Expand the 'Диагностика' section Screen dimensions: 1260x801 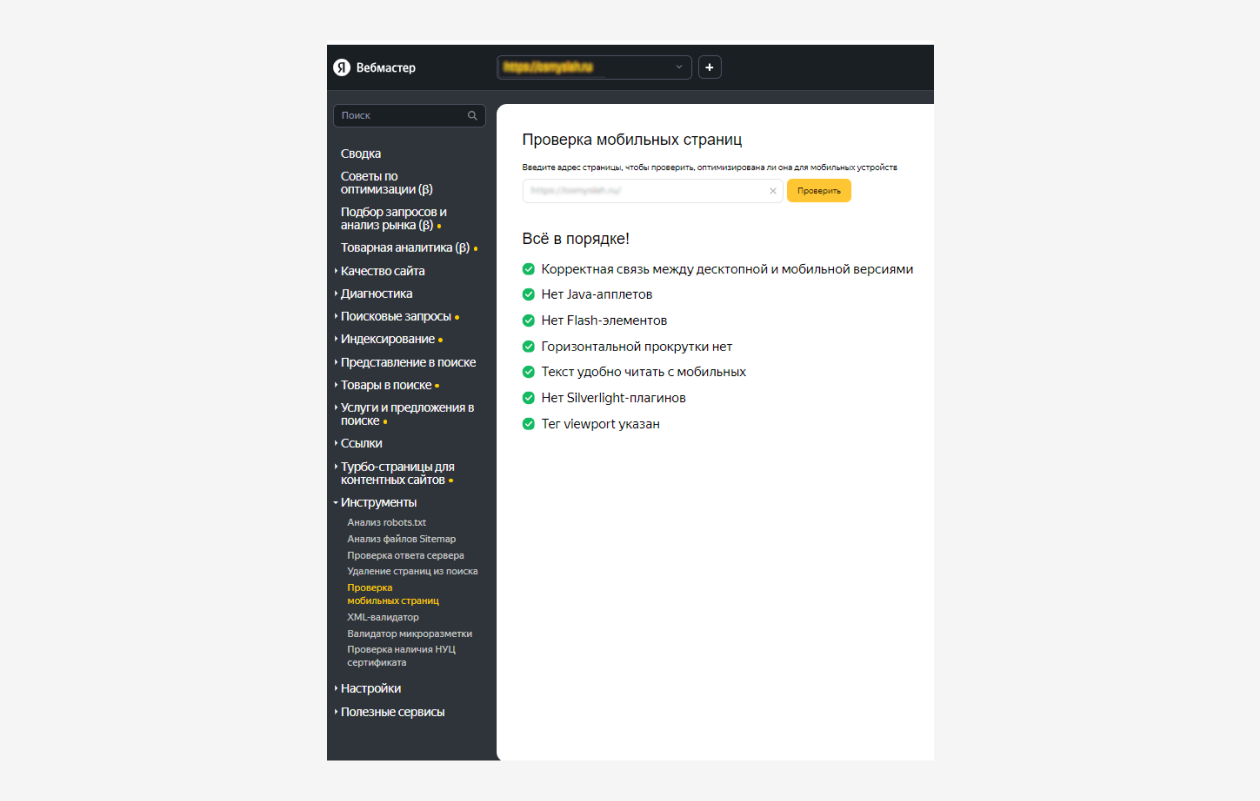[376, 294]
